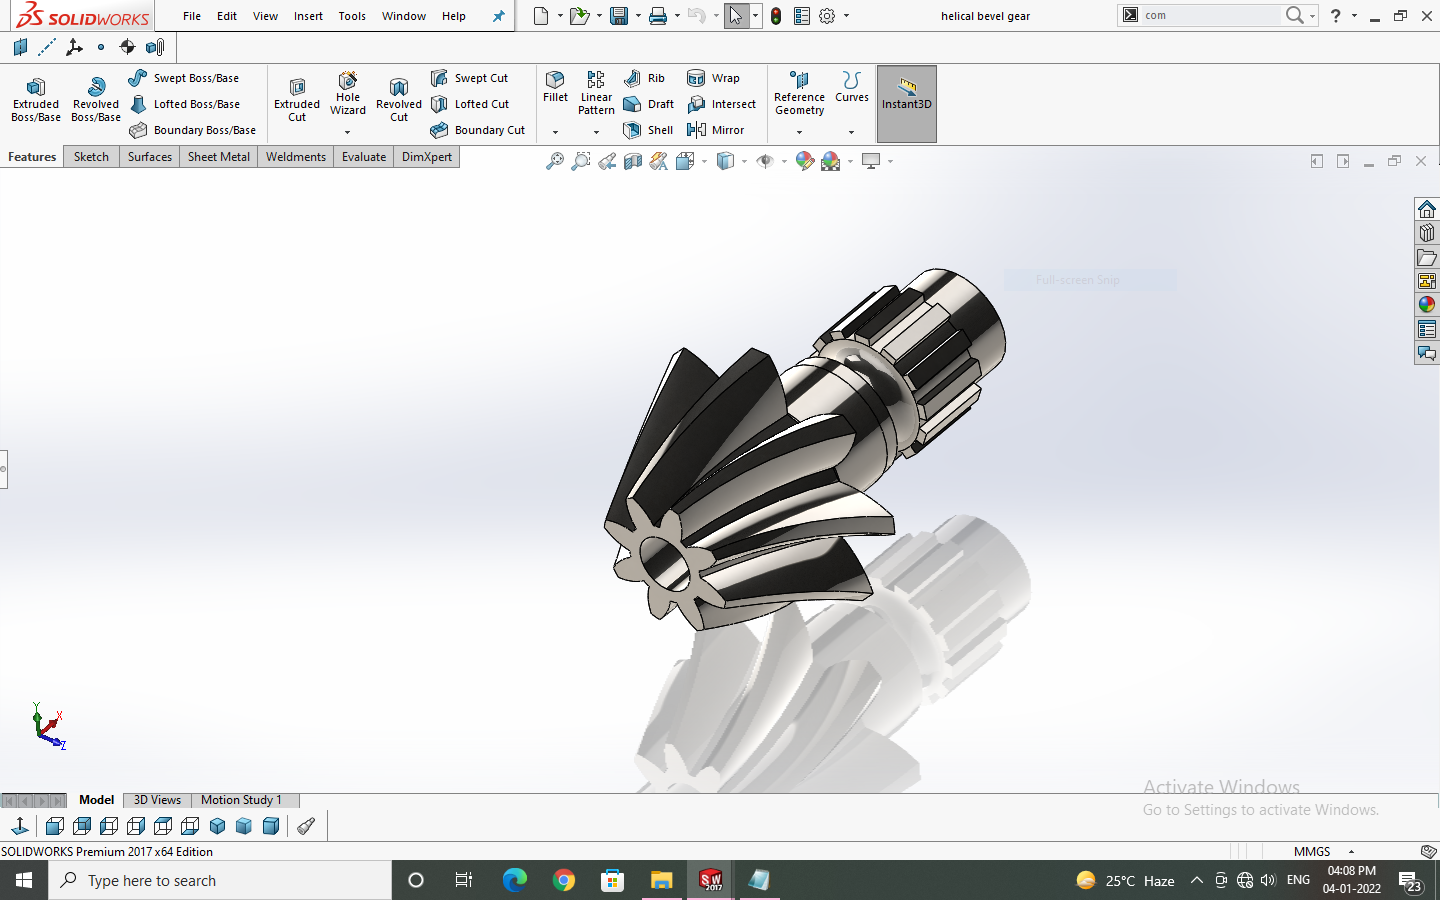Switch to the Surfaces tab
The height and width of the screenshot is (900, 1440).
[x=150, y=157]
